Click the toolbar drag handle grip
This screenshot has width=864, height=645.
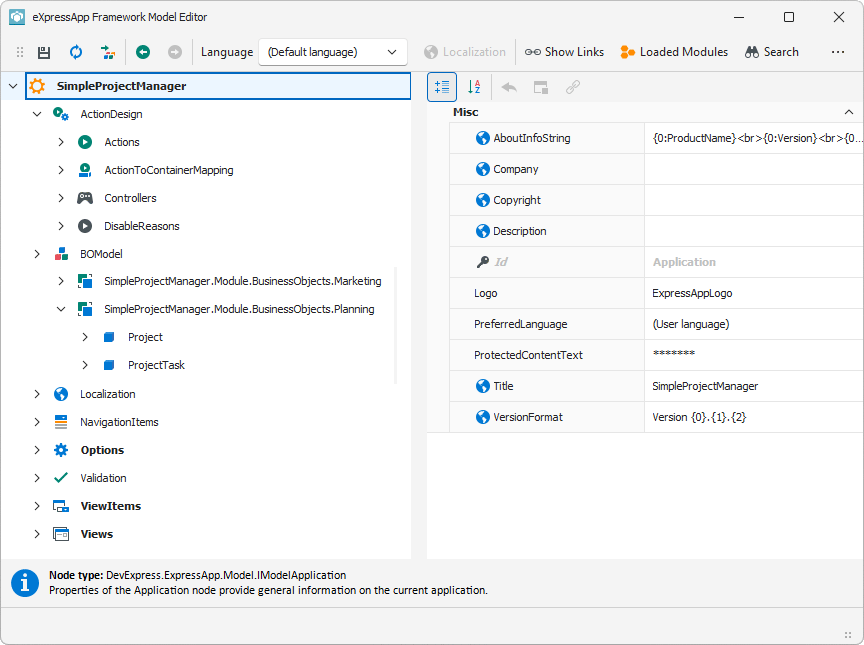(20, 52)
